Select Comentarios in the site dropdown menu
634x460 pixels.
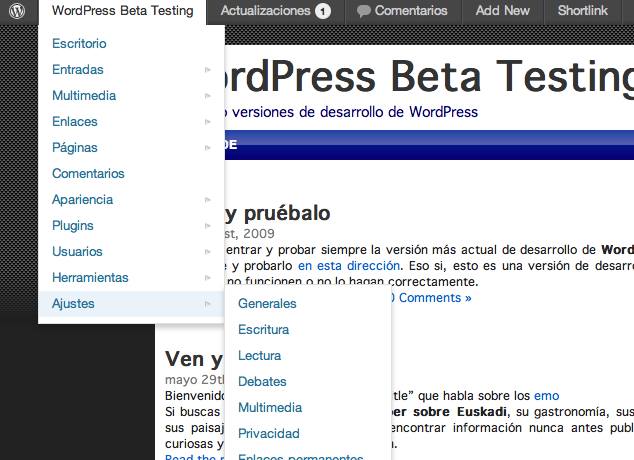point(88,174)
